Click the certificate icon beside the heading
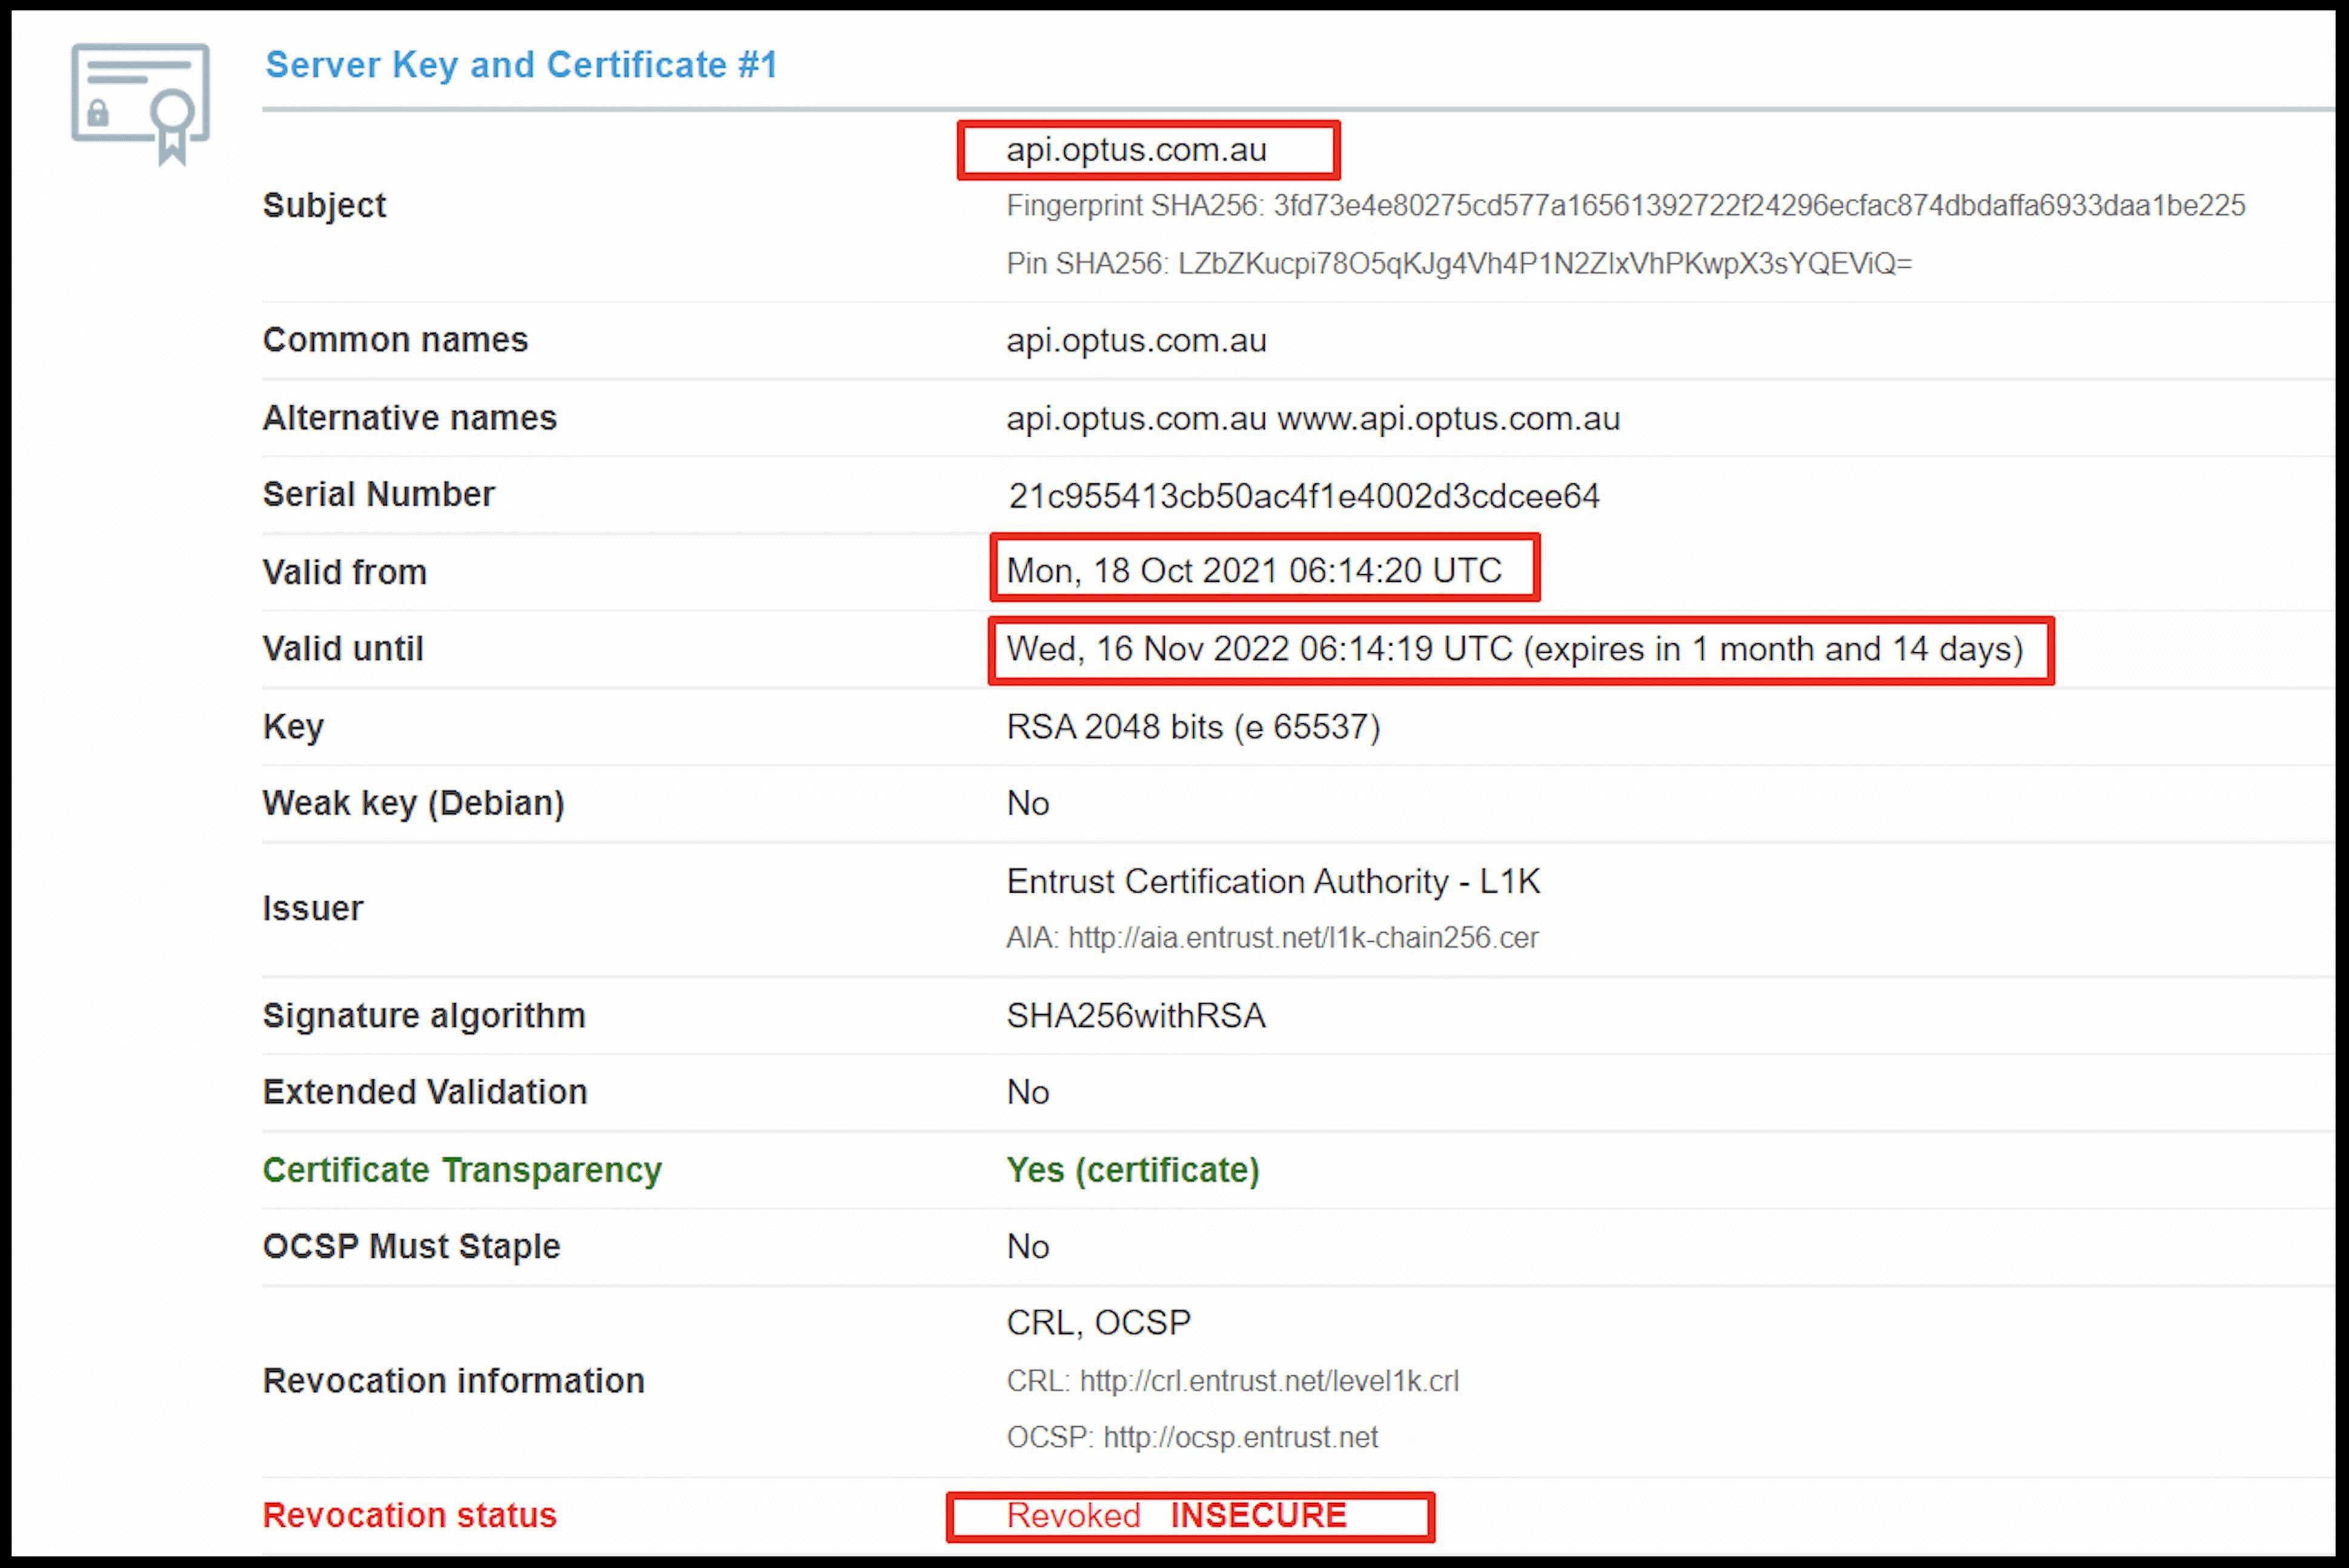This screenshot has height=1568, width=2349. pos(140,104)
